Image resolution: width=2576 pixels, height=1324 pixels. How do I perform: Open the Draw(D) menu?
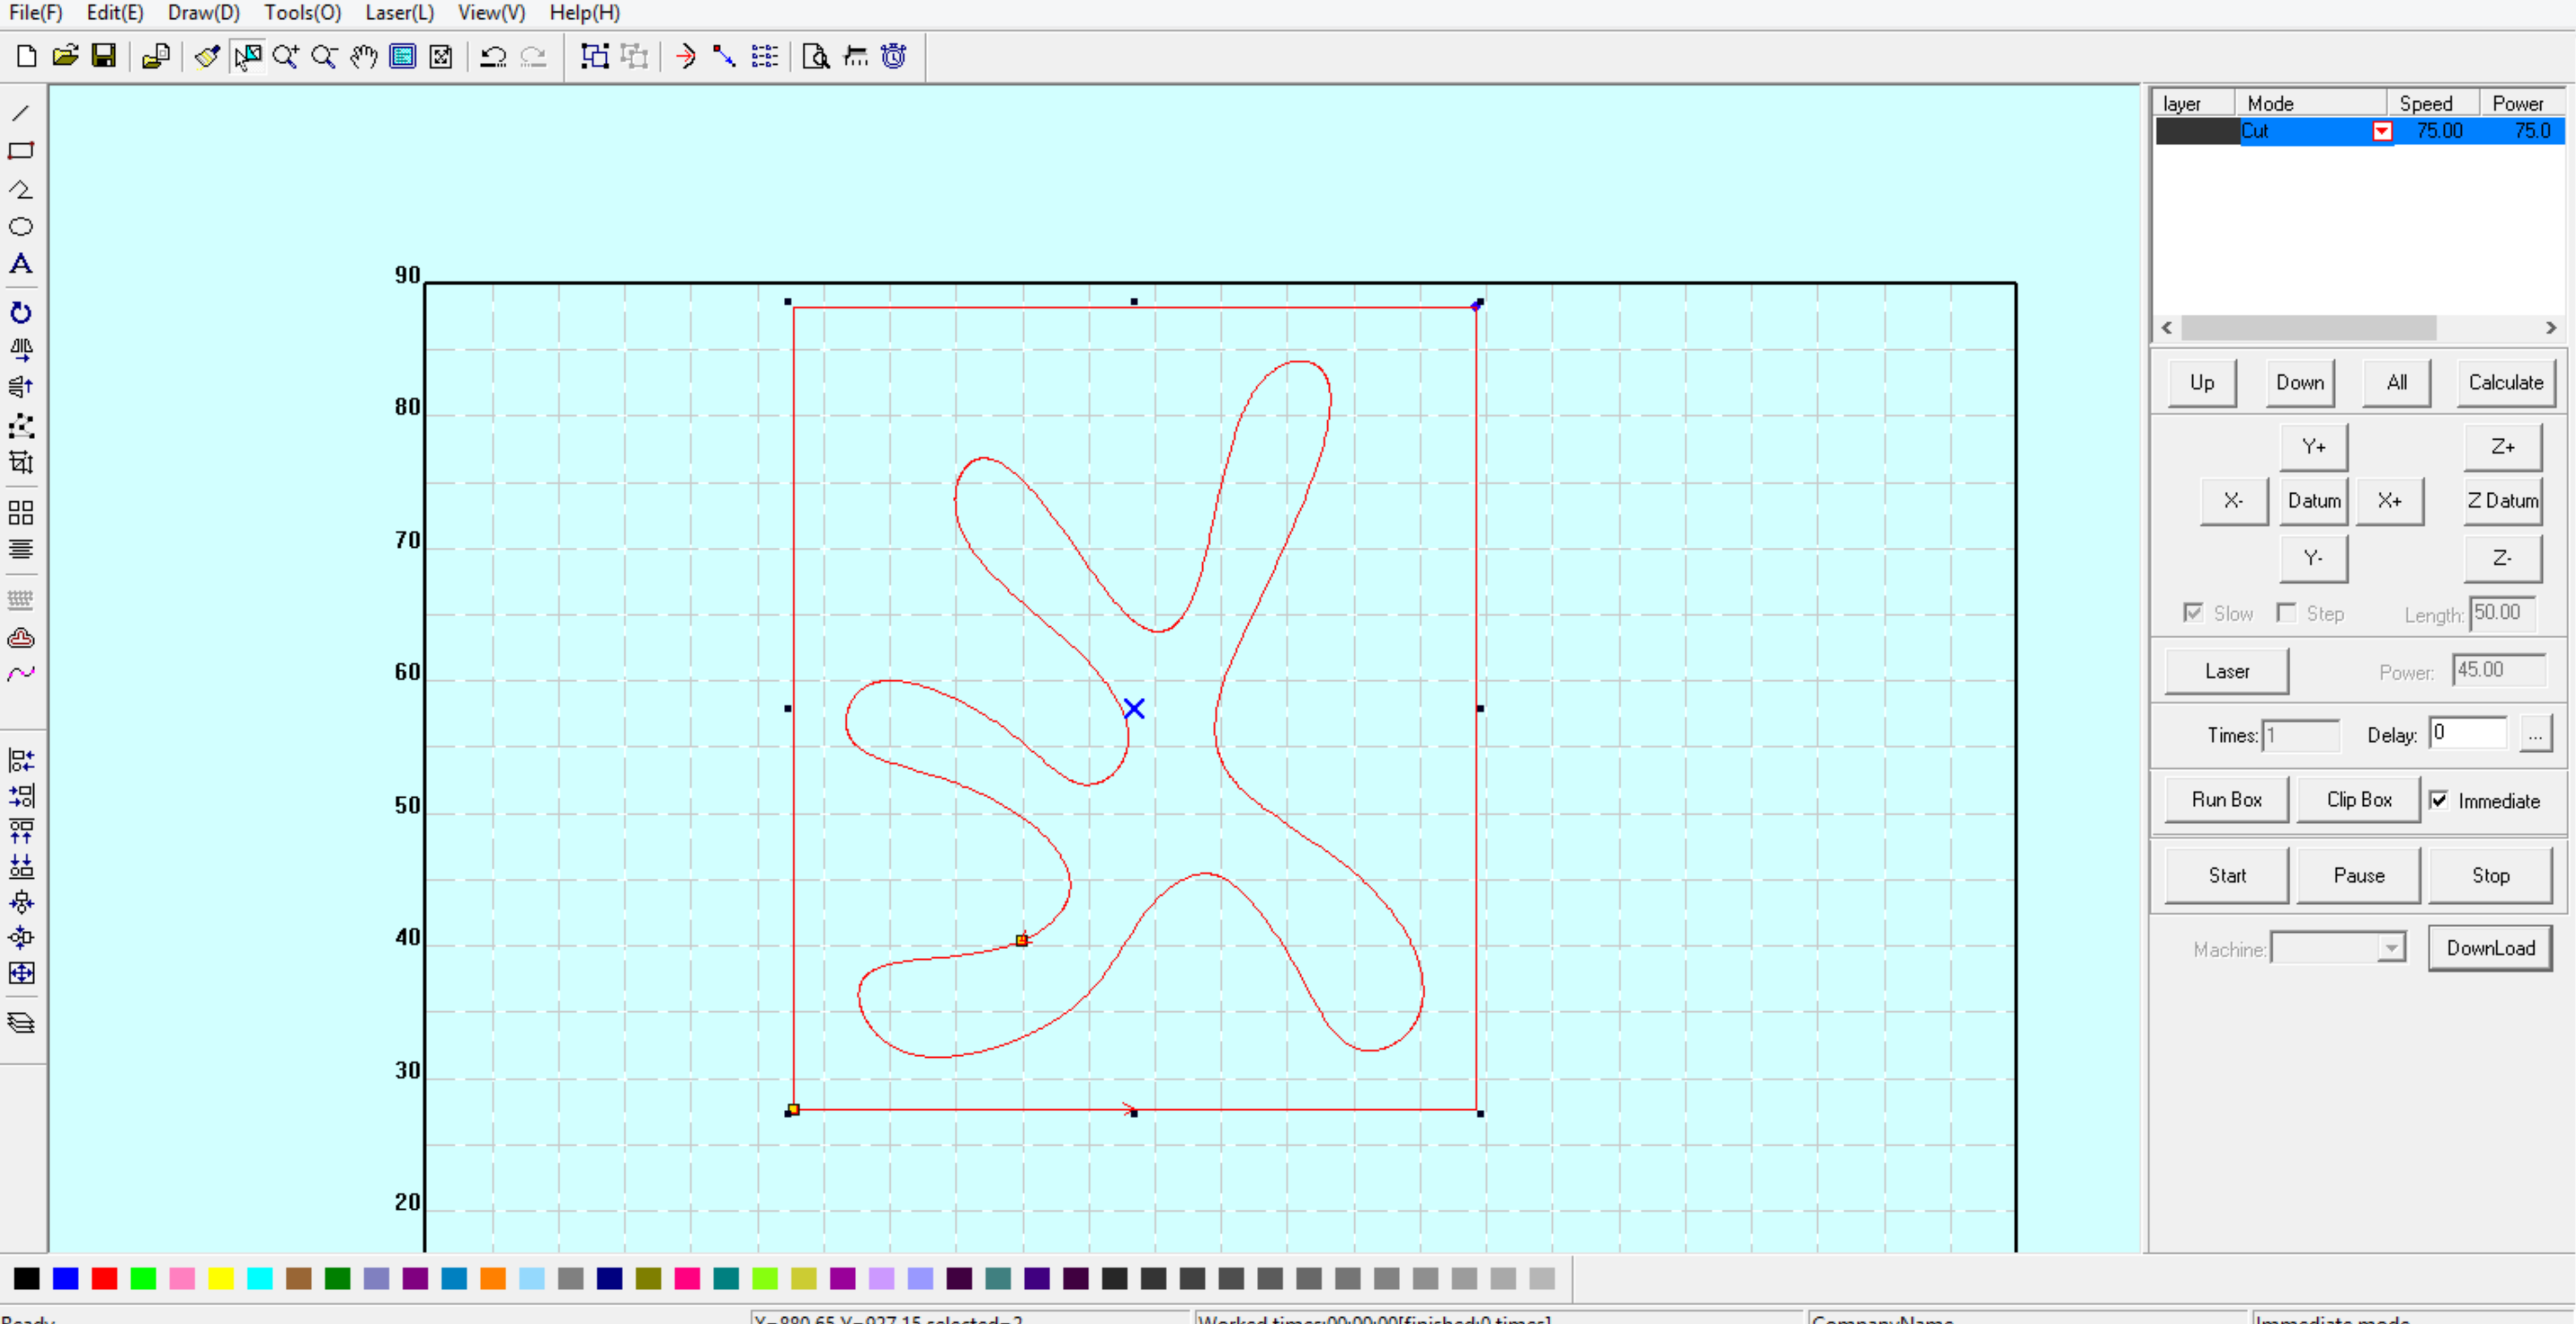coord(203,13)
